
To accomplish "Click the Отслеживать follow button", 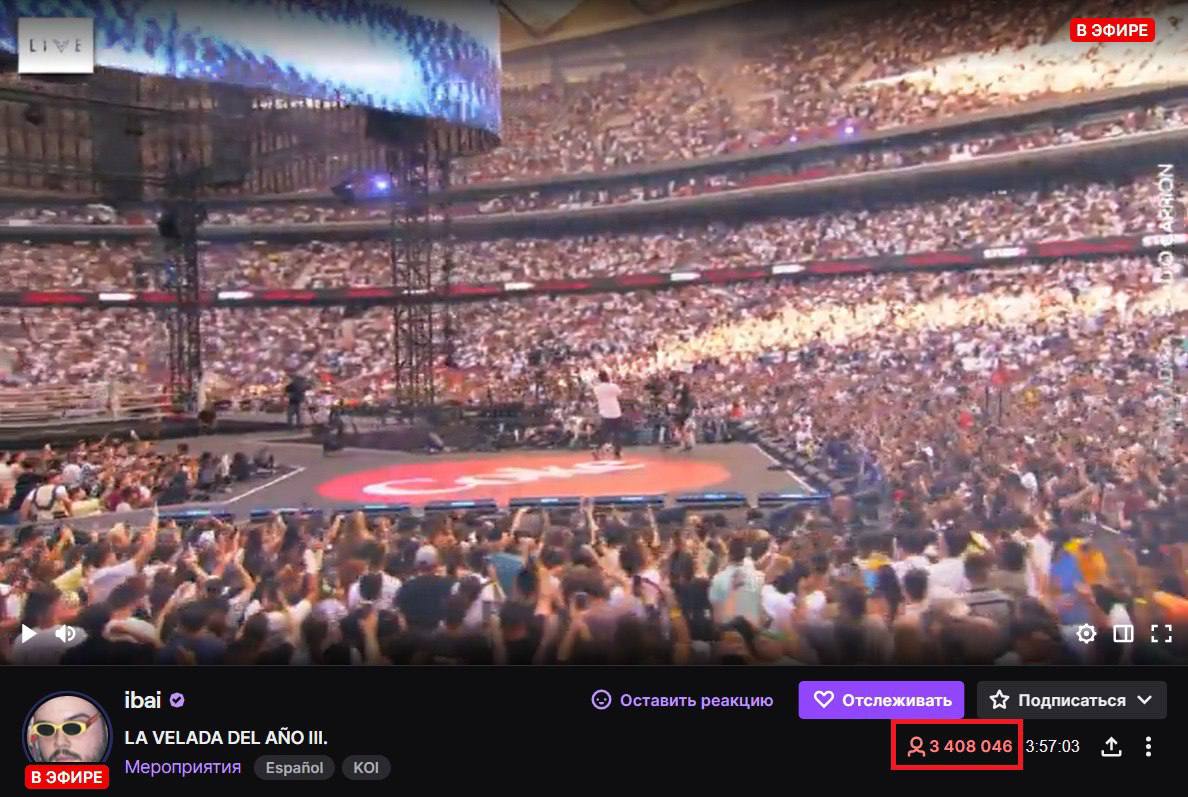I will (881, 700).
